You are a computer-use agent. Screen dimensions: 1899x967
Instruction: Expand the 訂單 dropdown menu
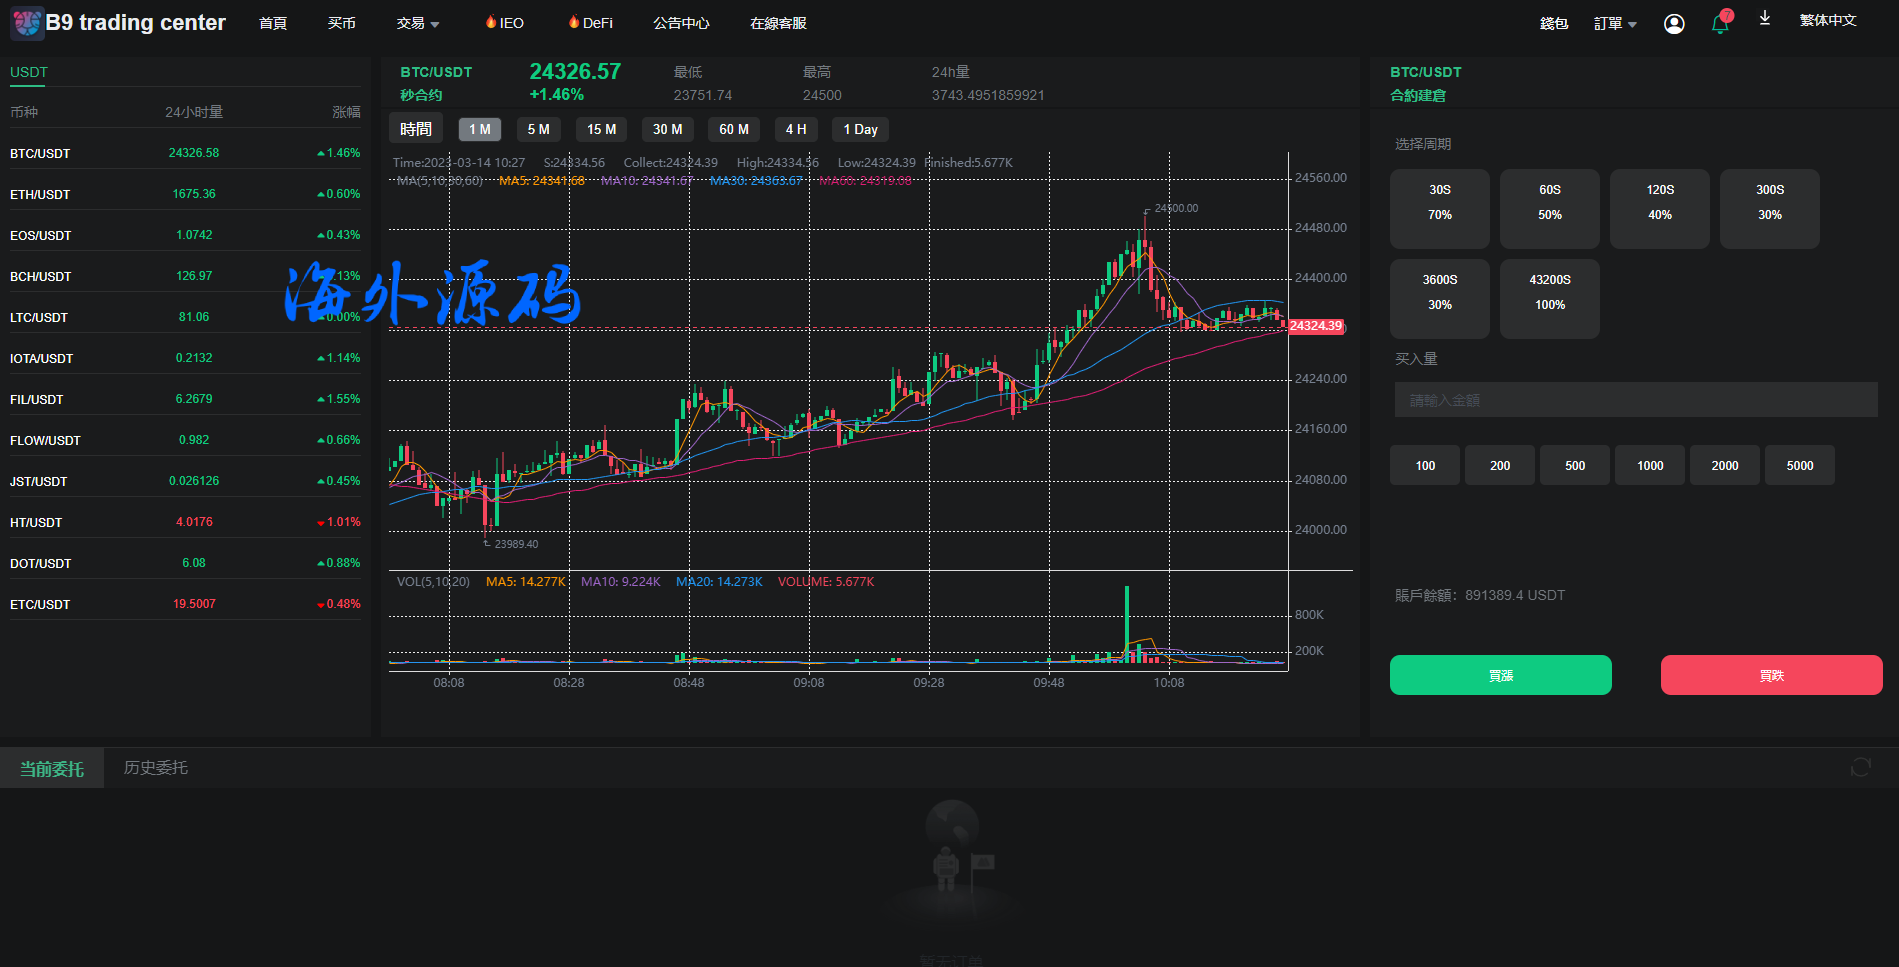point(1614,24)
